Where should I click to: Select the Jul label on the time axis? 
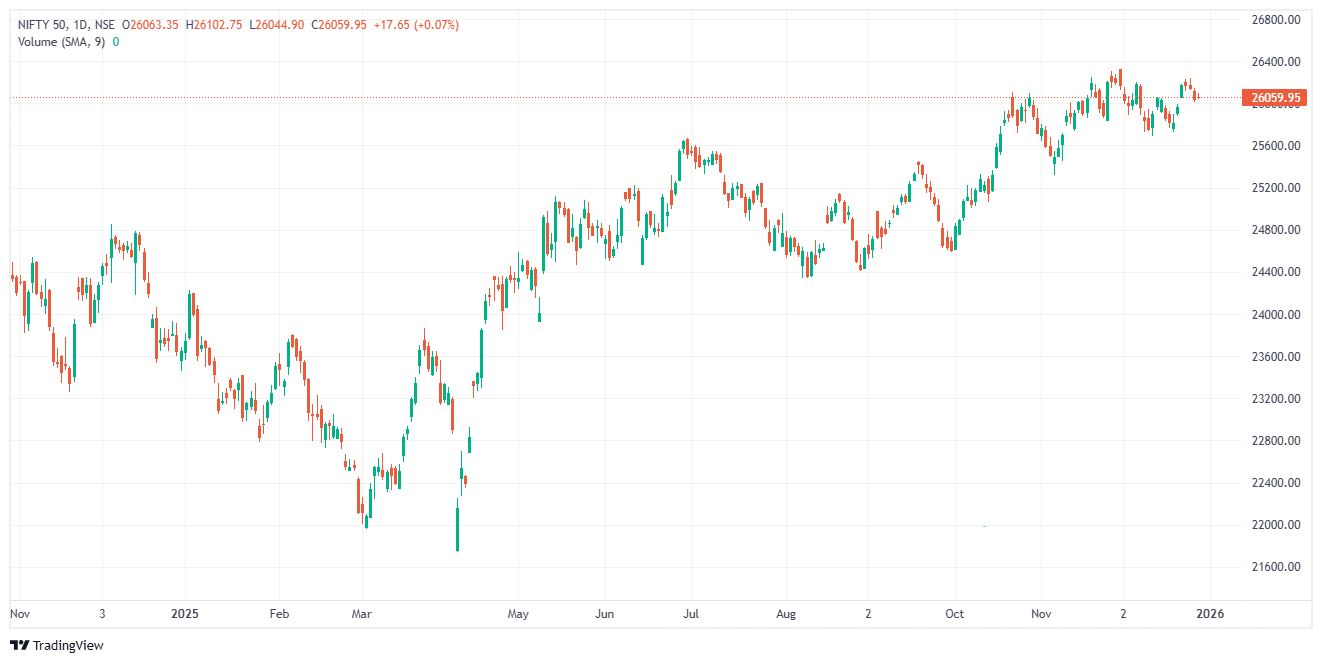691,613
